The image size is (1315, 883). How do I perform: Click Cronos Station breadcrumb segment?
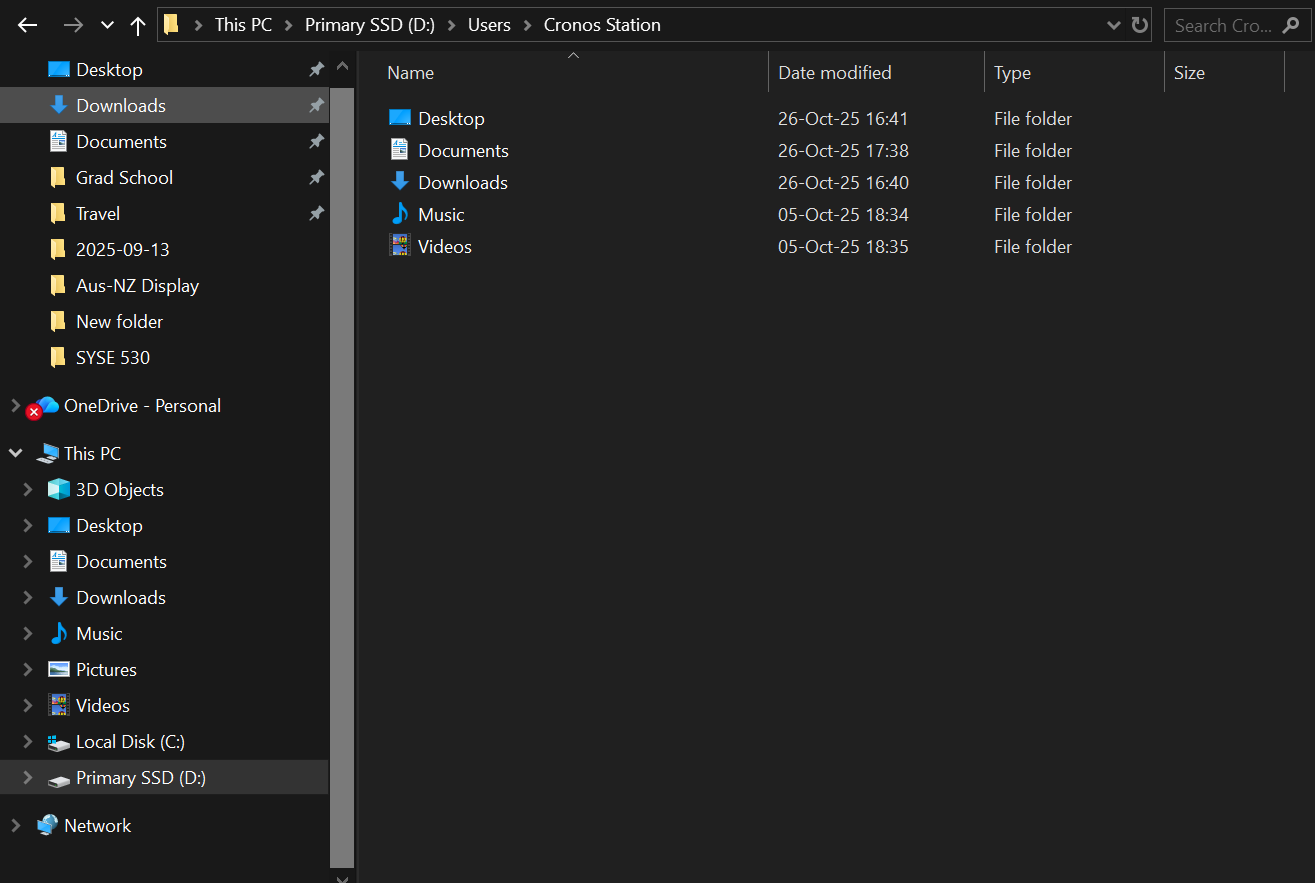[602, 25]
